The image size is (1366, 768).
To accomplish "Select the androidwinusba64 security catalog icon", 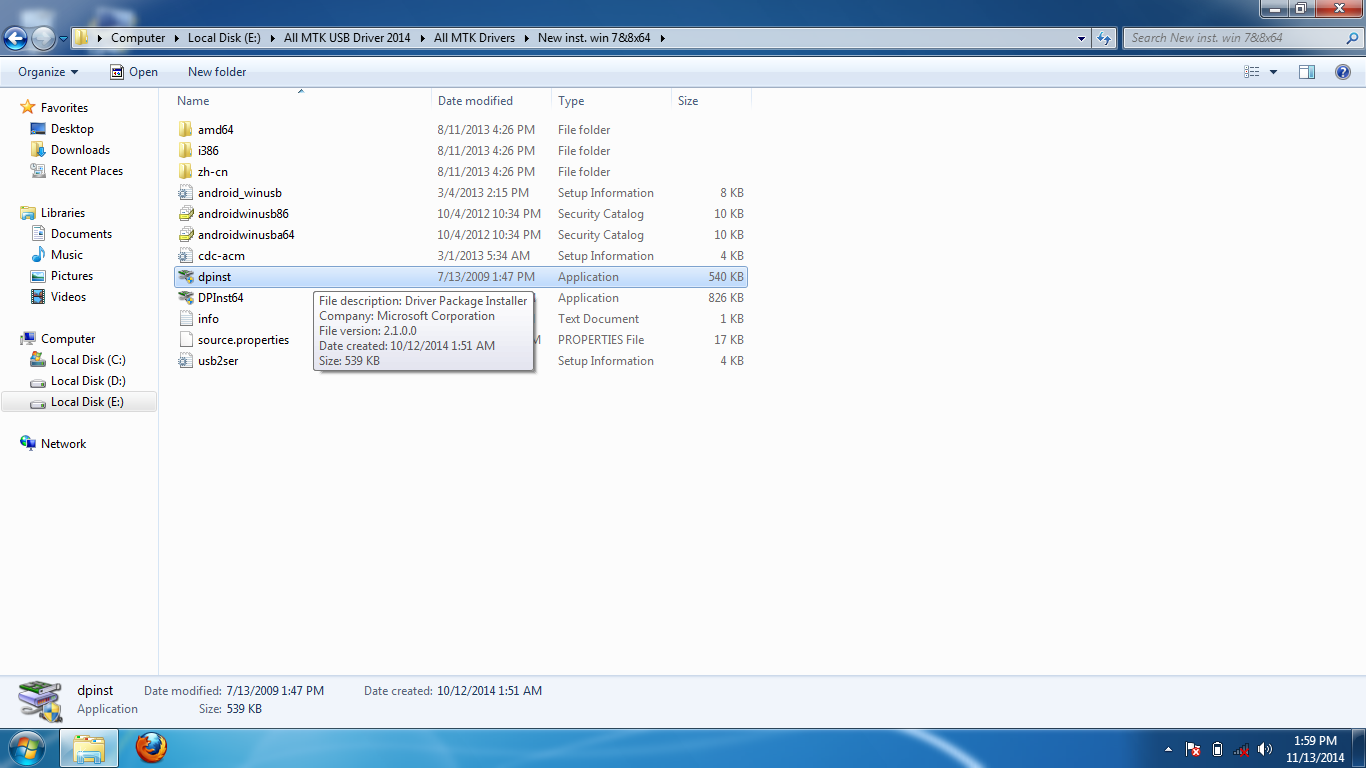I will click(185, 235).
